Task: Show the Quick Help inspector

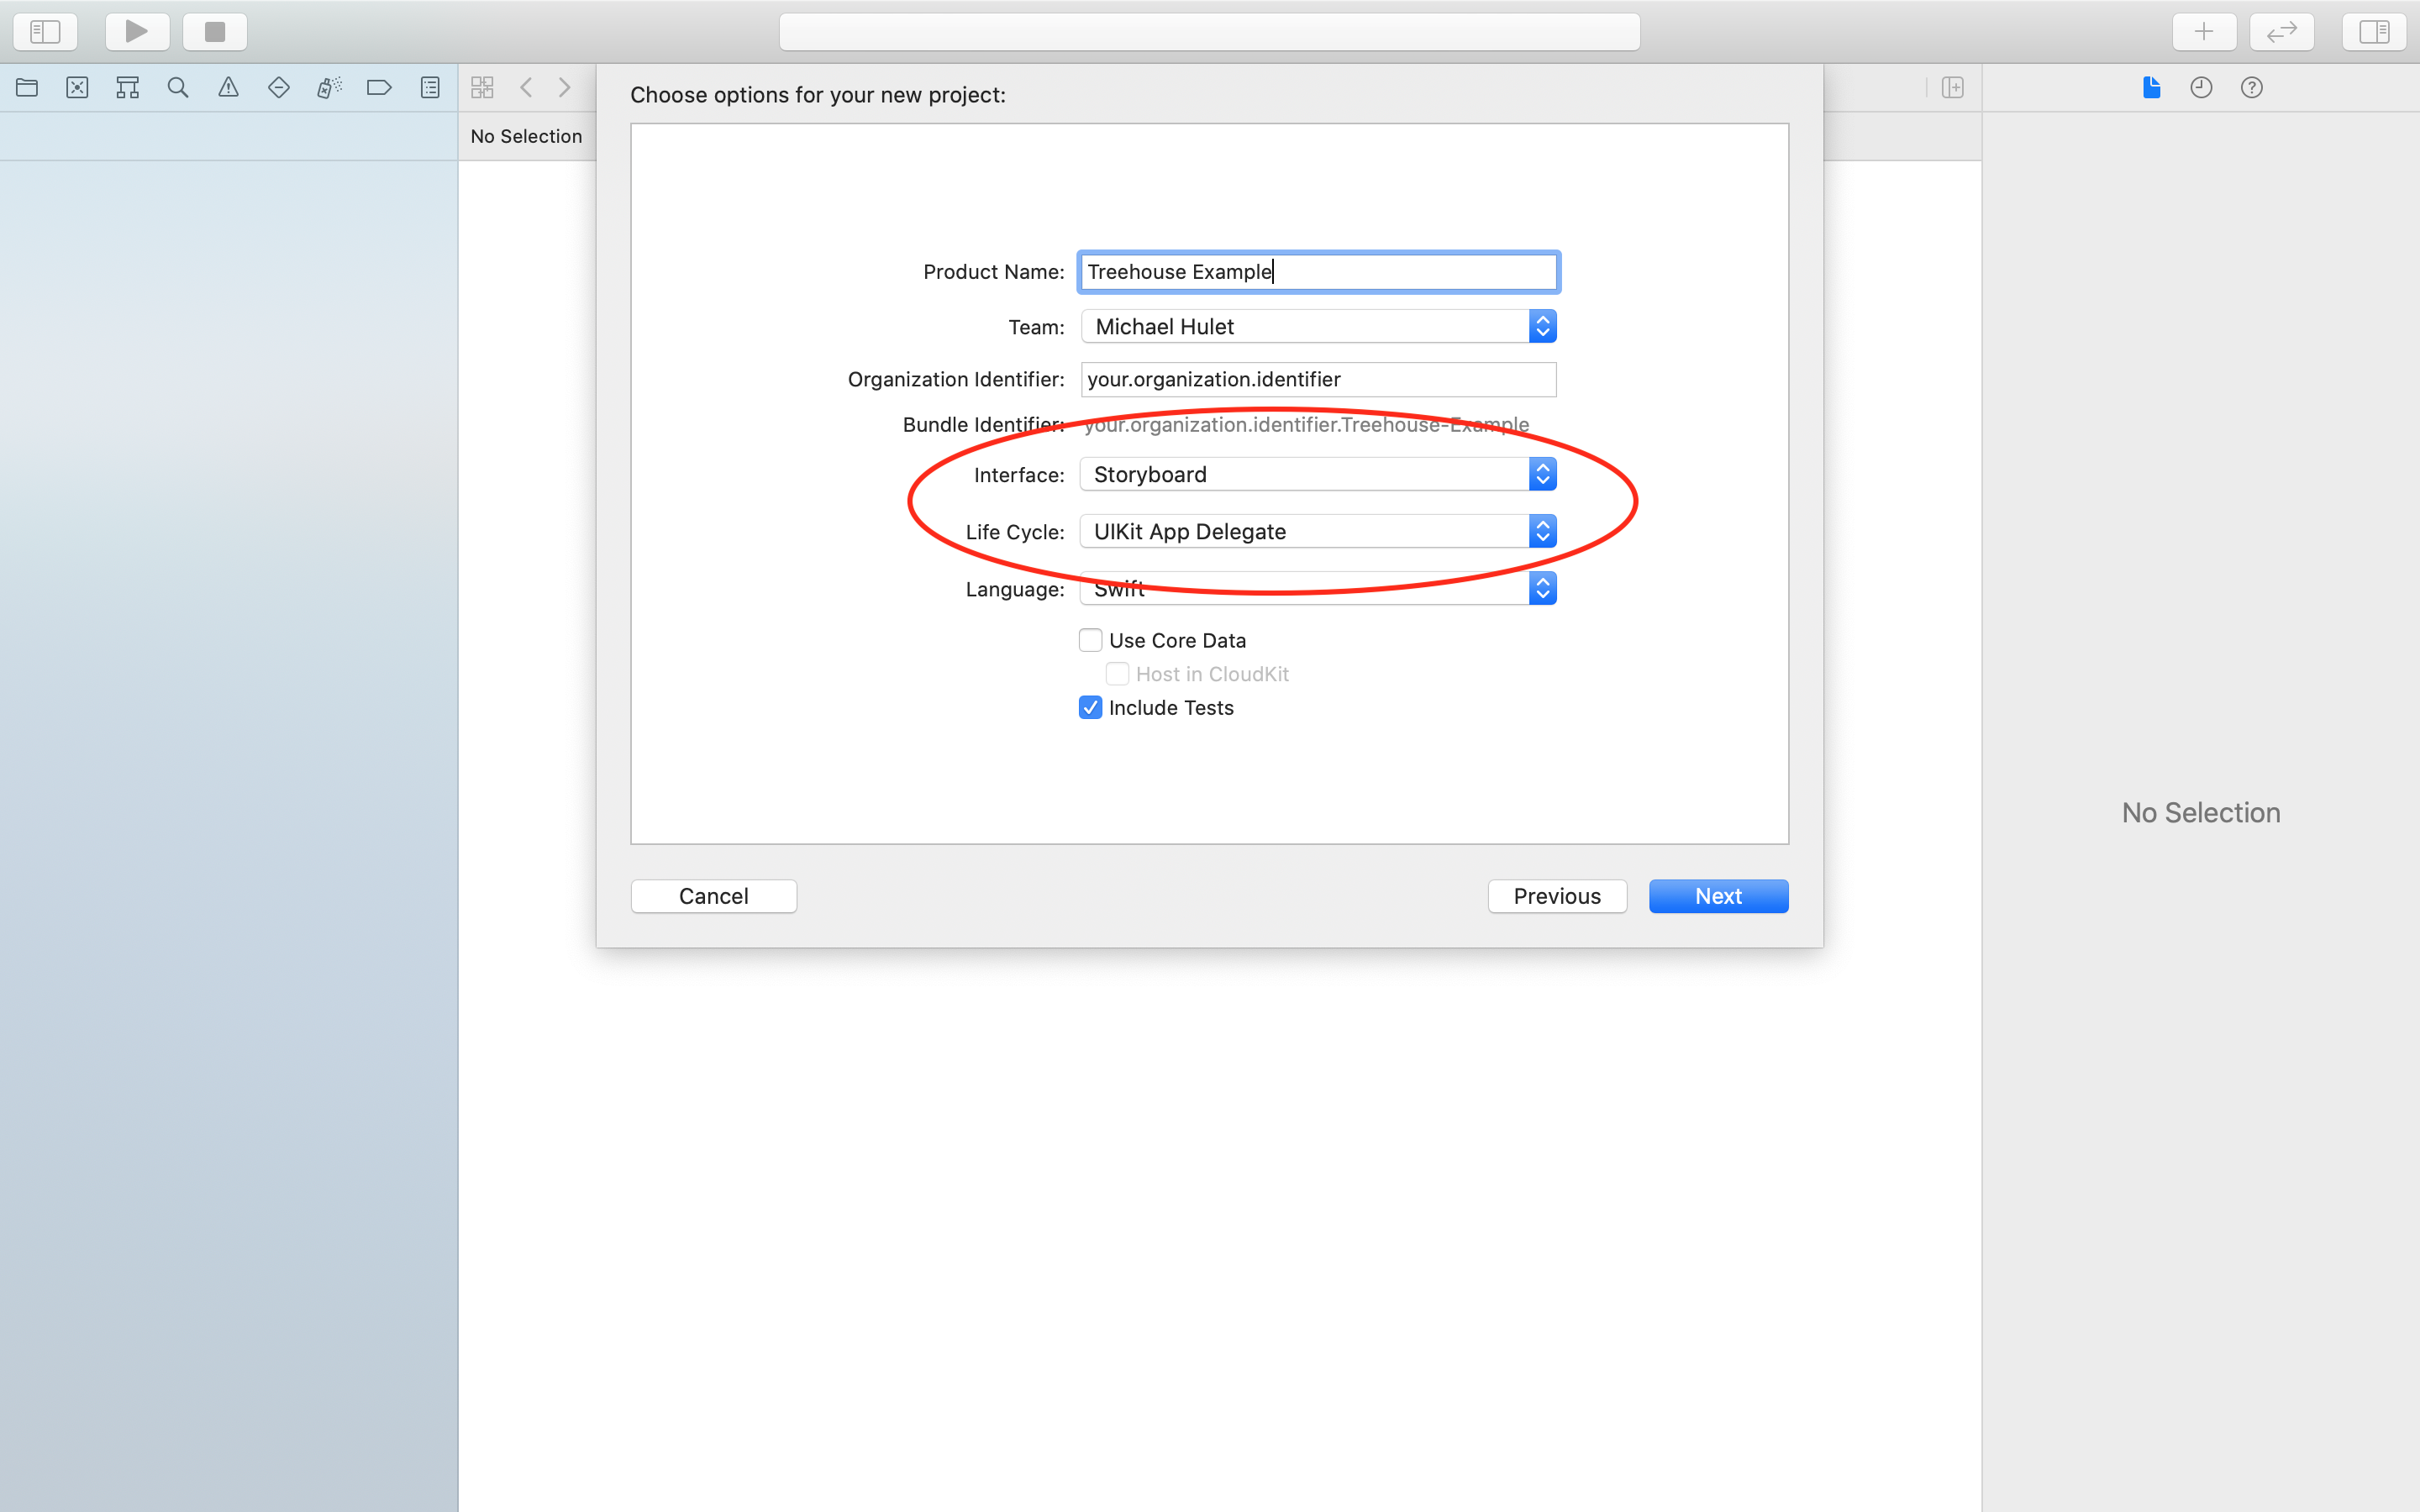Action: tap(2251, 88)
